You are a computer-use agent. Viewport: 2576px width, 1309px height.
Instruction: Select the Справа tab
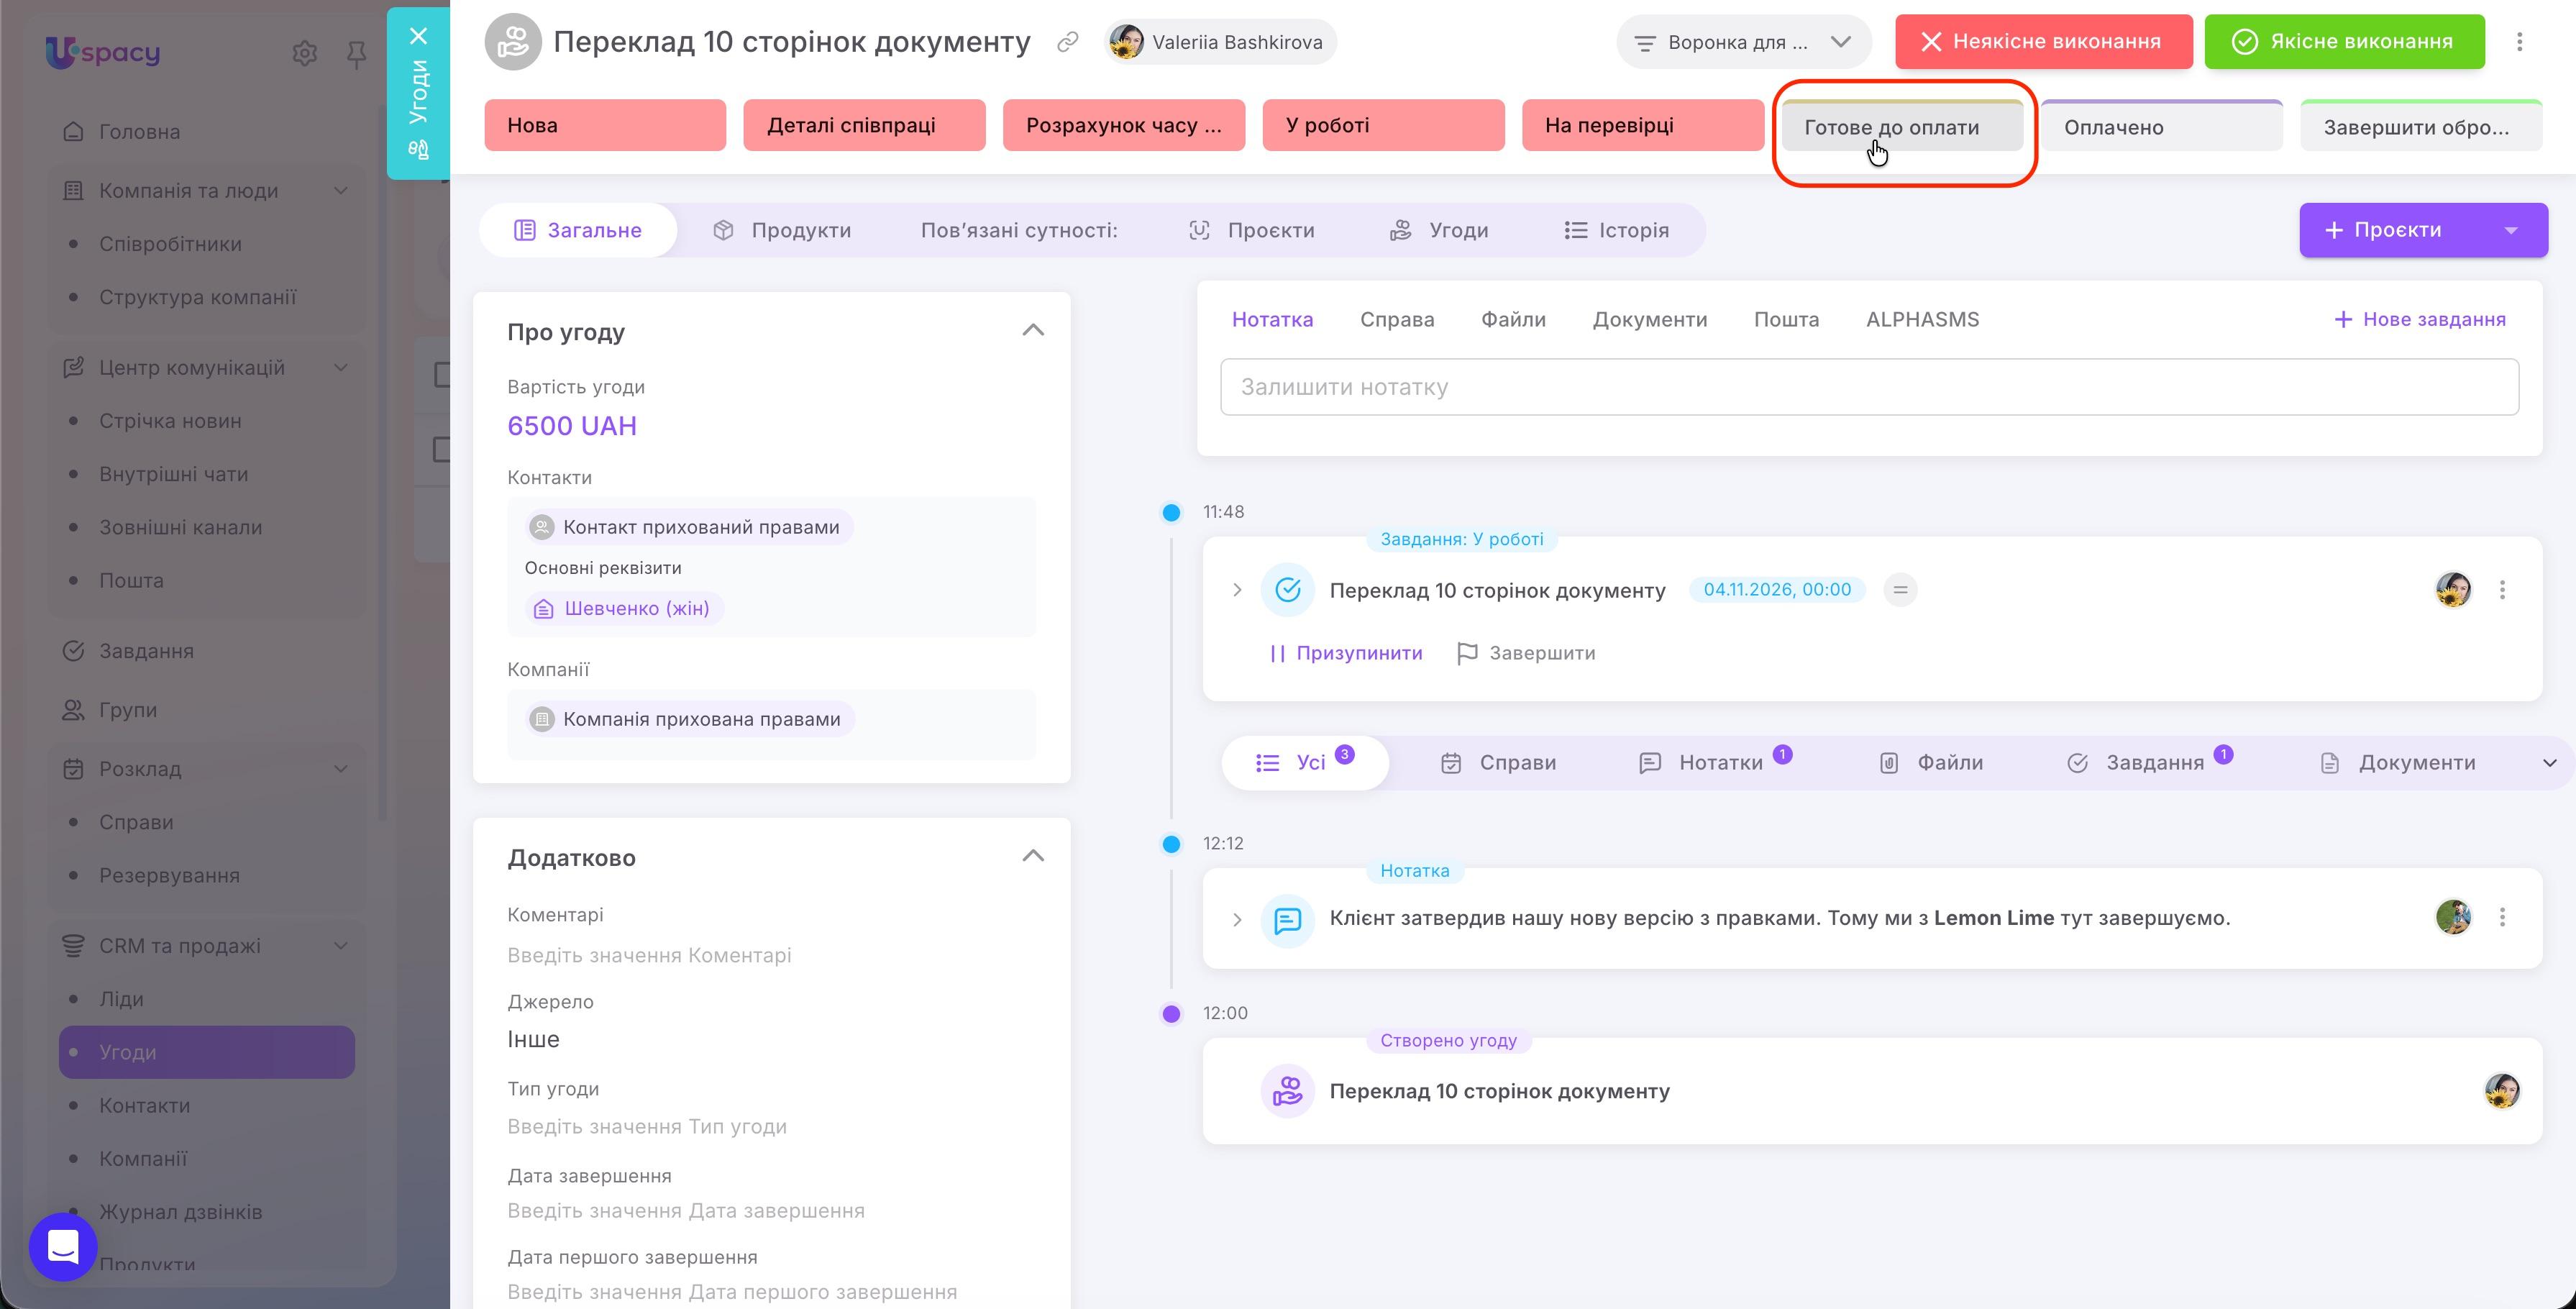pyautogui.click(x=1397, y=320)
